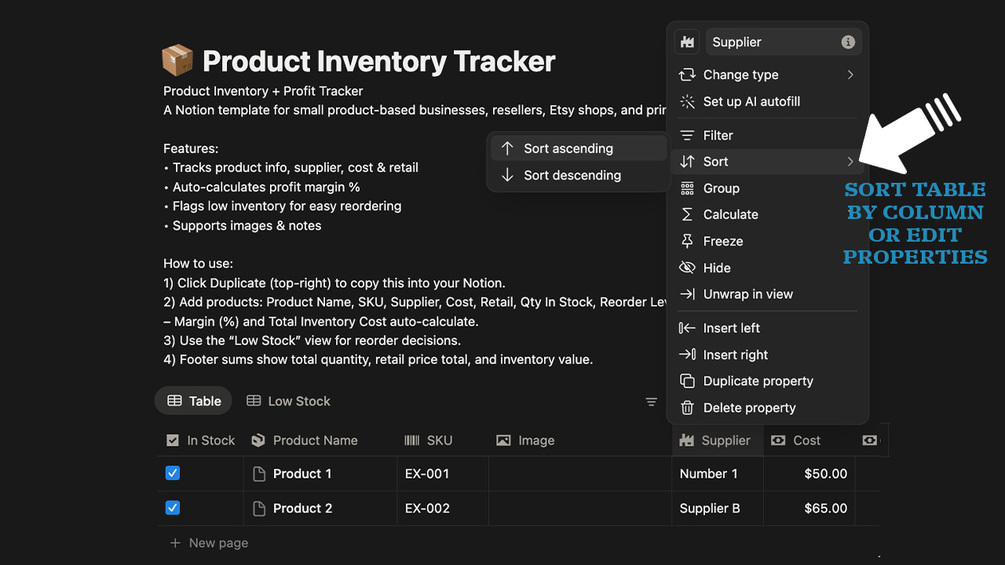
Task: Click the Image column header icon
Action: [x=503, y=440]
